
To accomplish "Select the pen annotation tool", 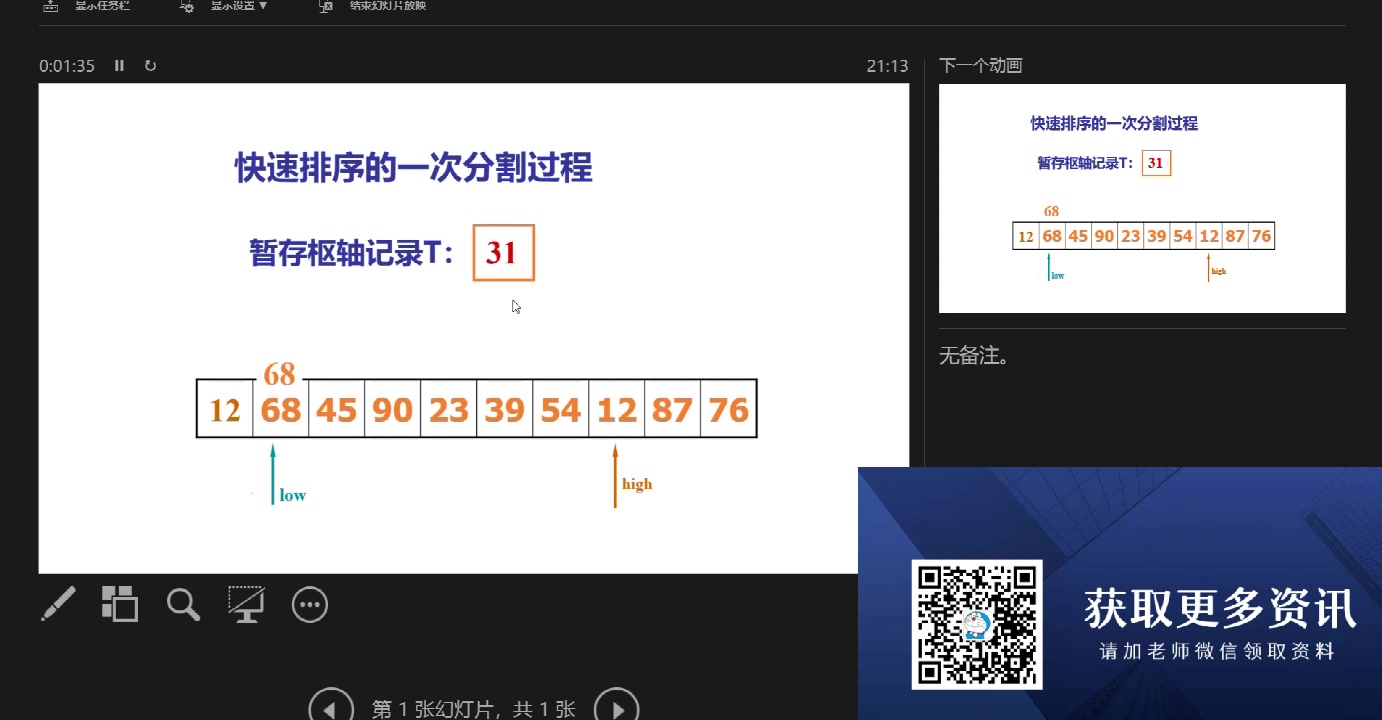I will (x=57, y=604).
